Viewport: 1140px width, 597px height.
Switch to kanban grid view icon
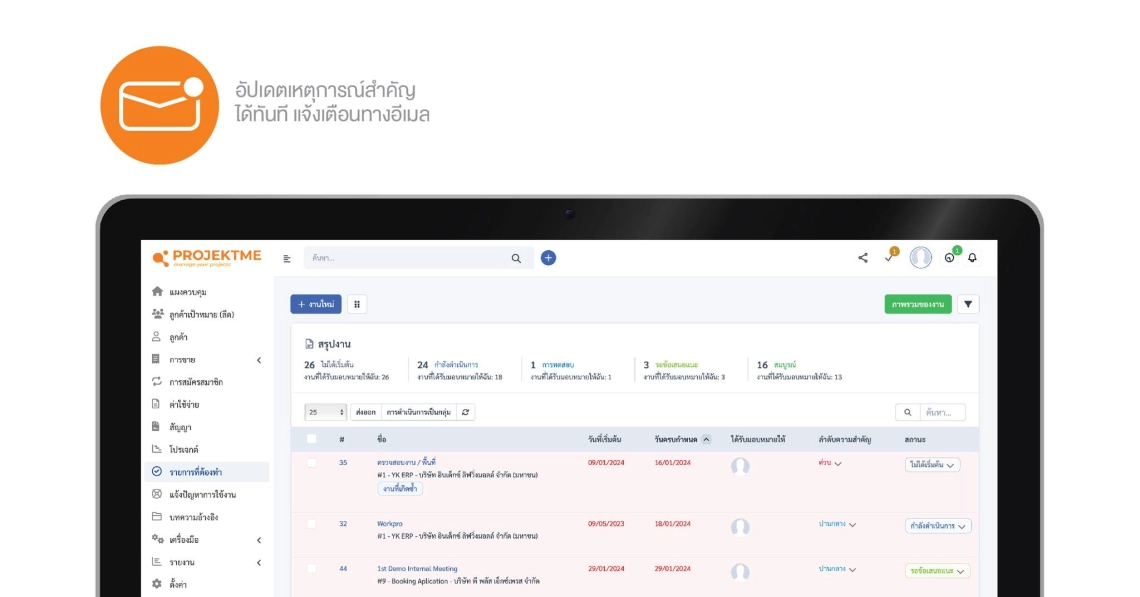pyautogui.click(x=357, y=304)
